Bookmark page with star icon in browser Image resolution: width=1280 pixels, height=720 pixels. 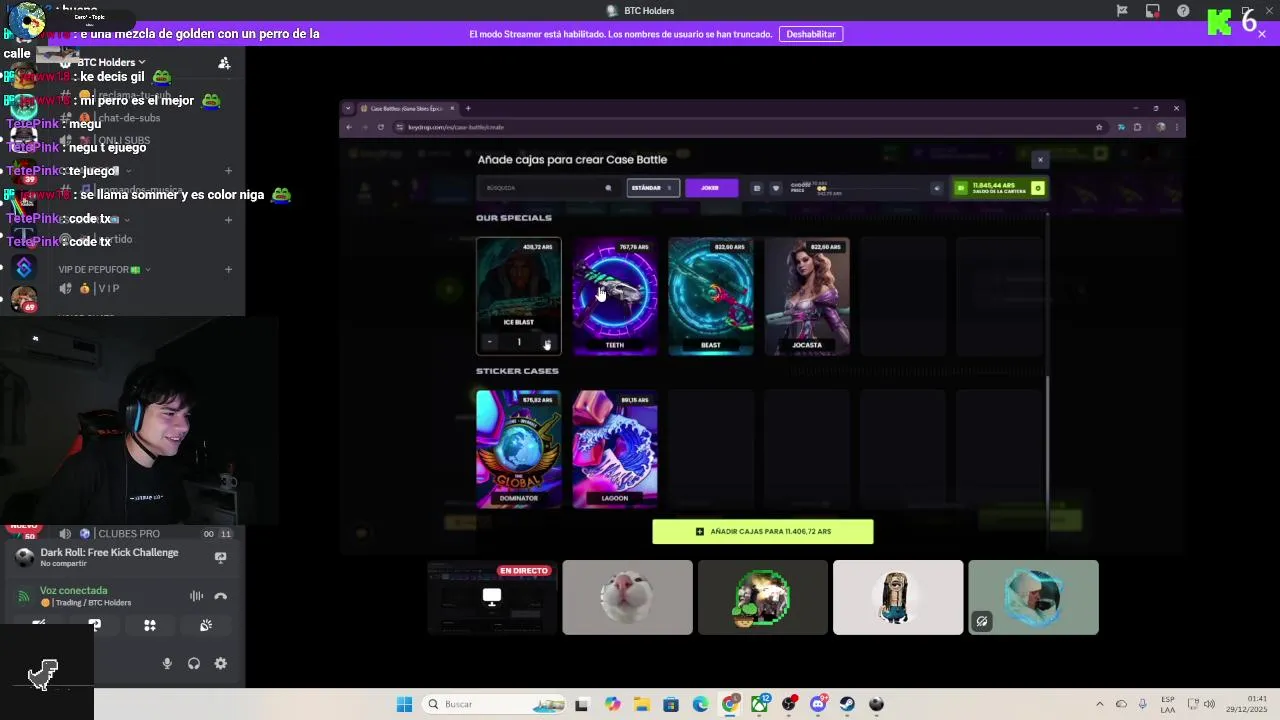tap(1099, 127)
